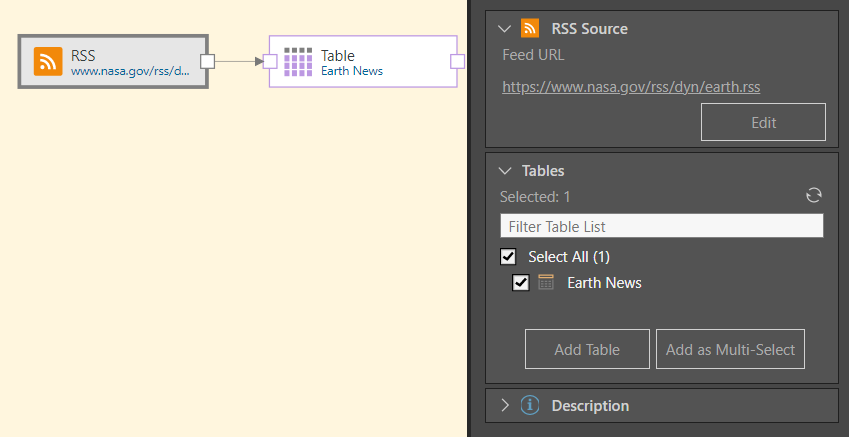Open the NASA earth.rss feed URL link
This screenshot has width=849, height=437.
631,87
